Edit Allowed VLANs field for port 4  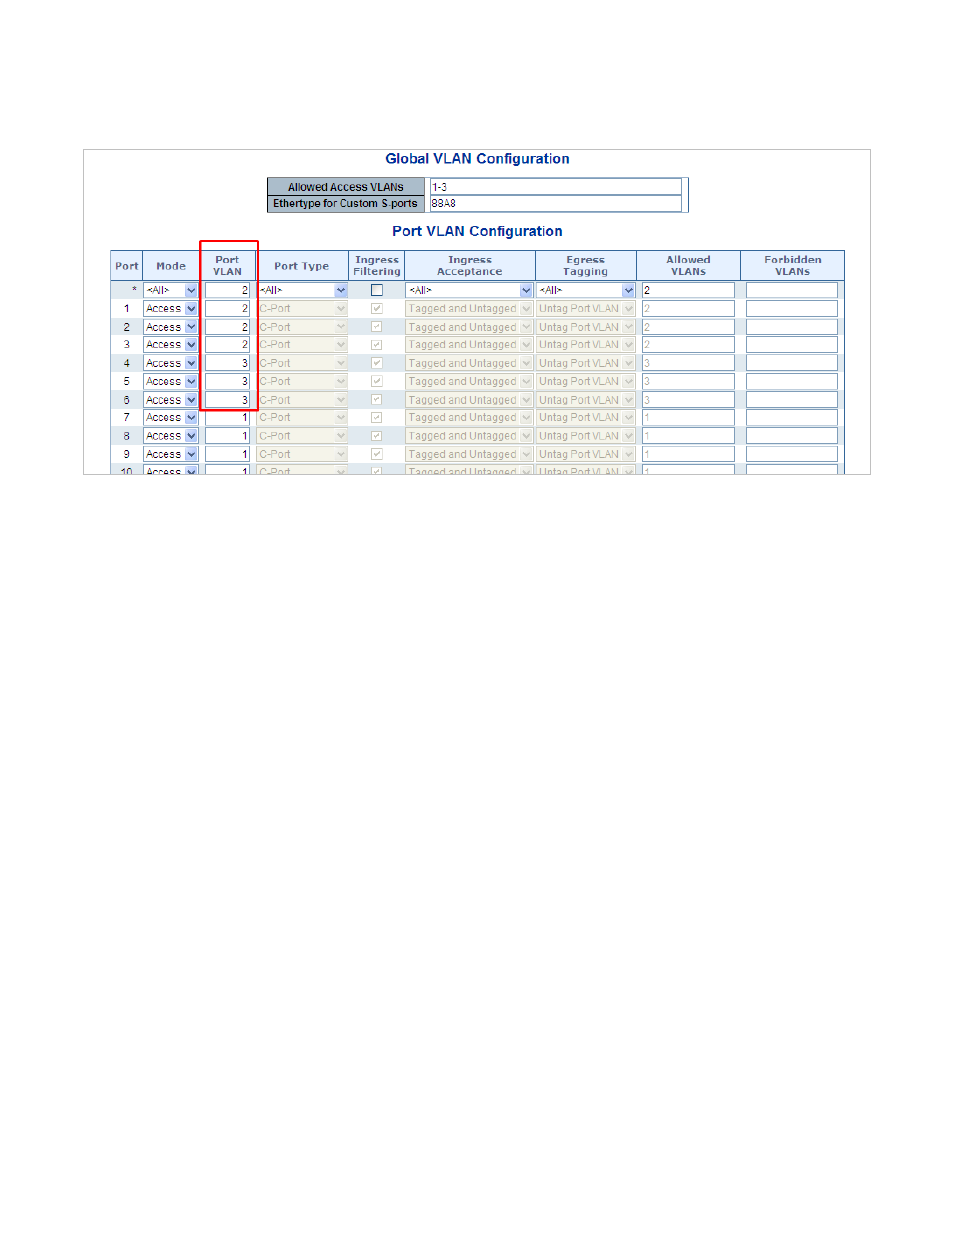688,363
